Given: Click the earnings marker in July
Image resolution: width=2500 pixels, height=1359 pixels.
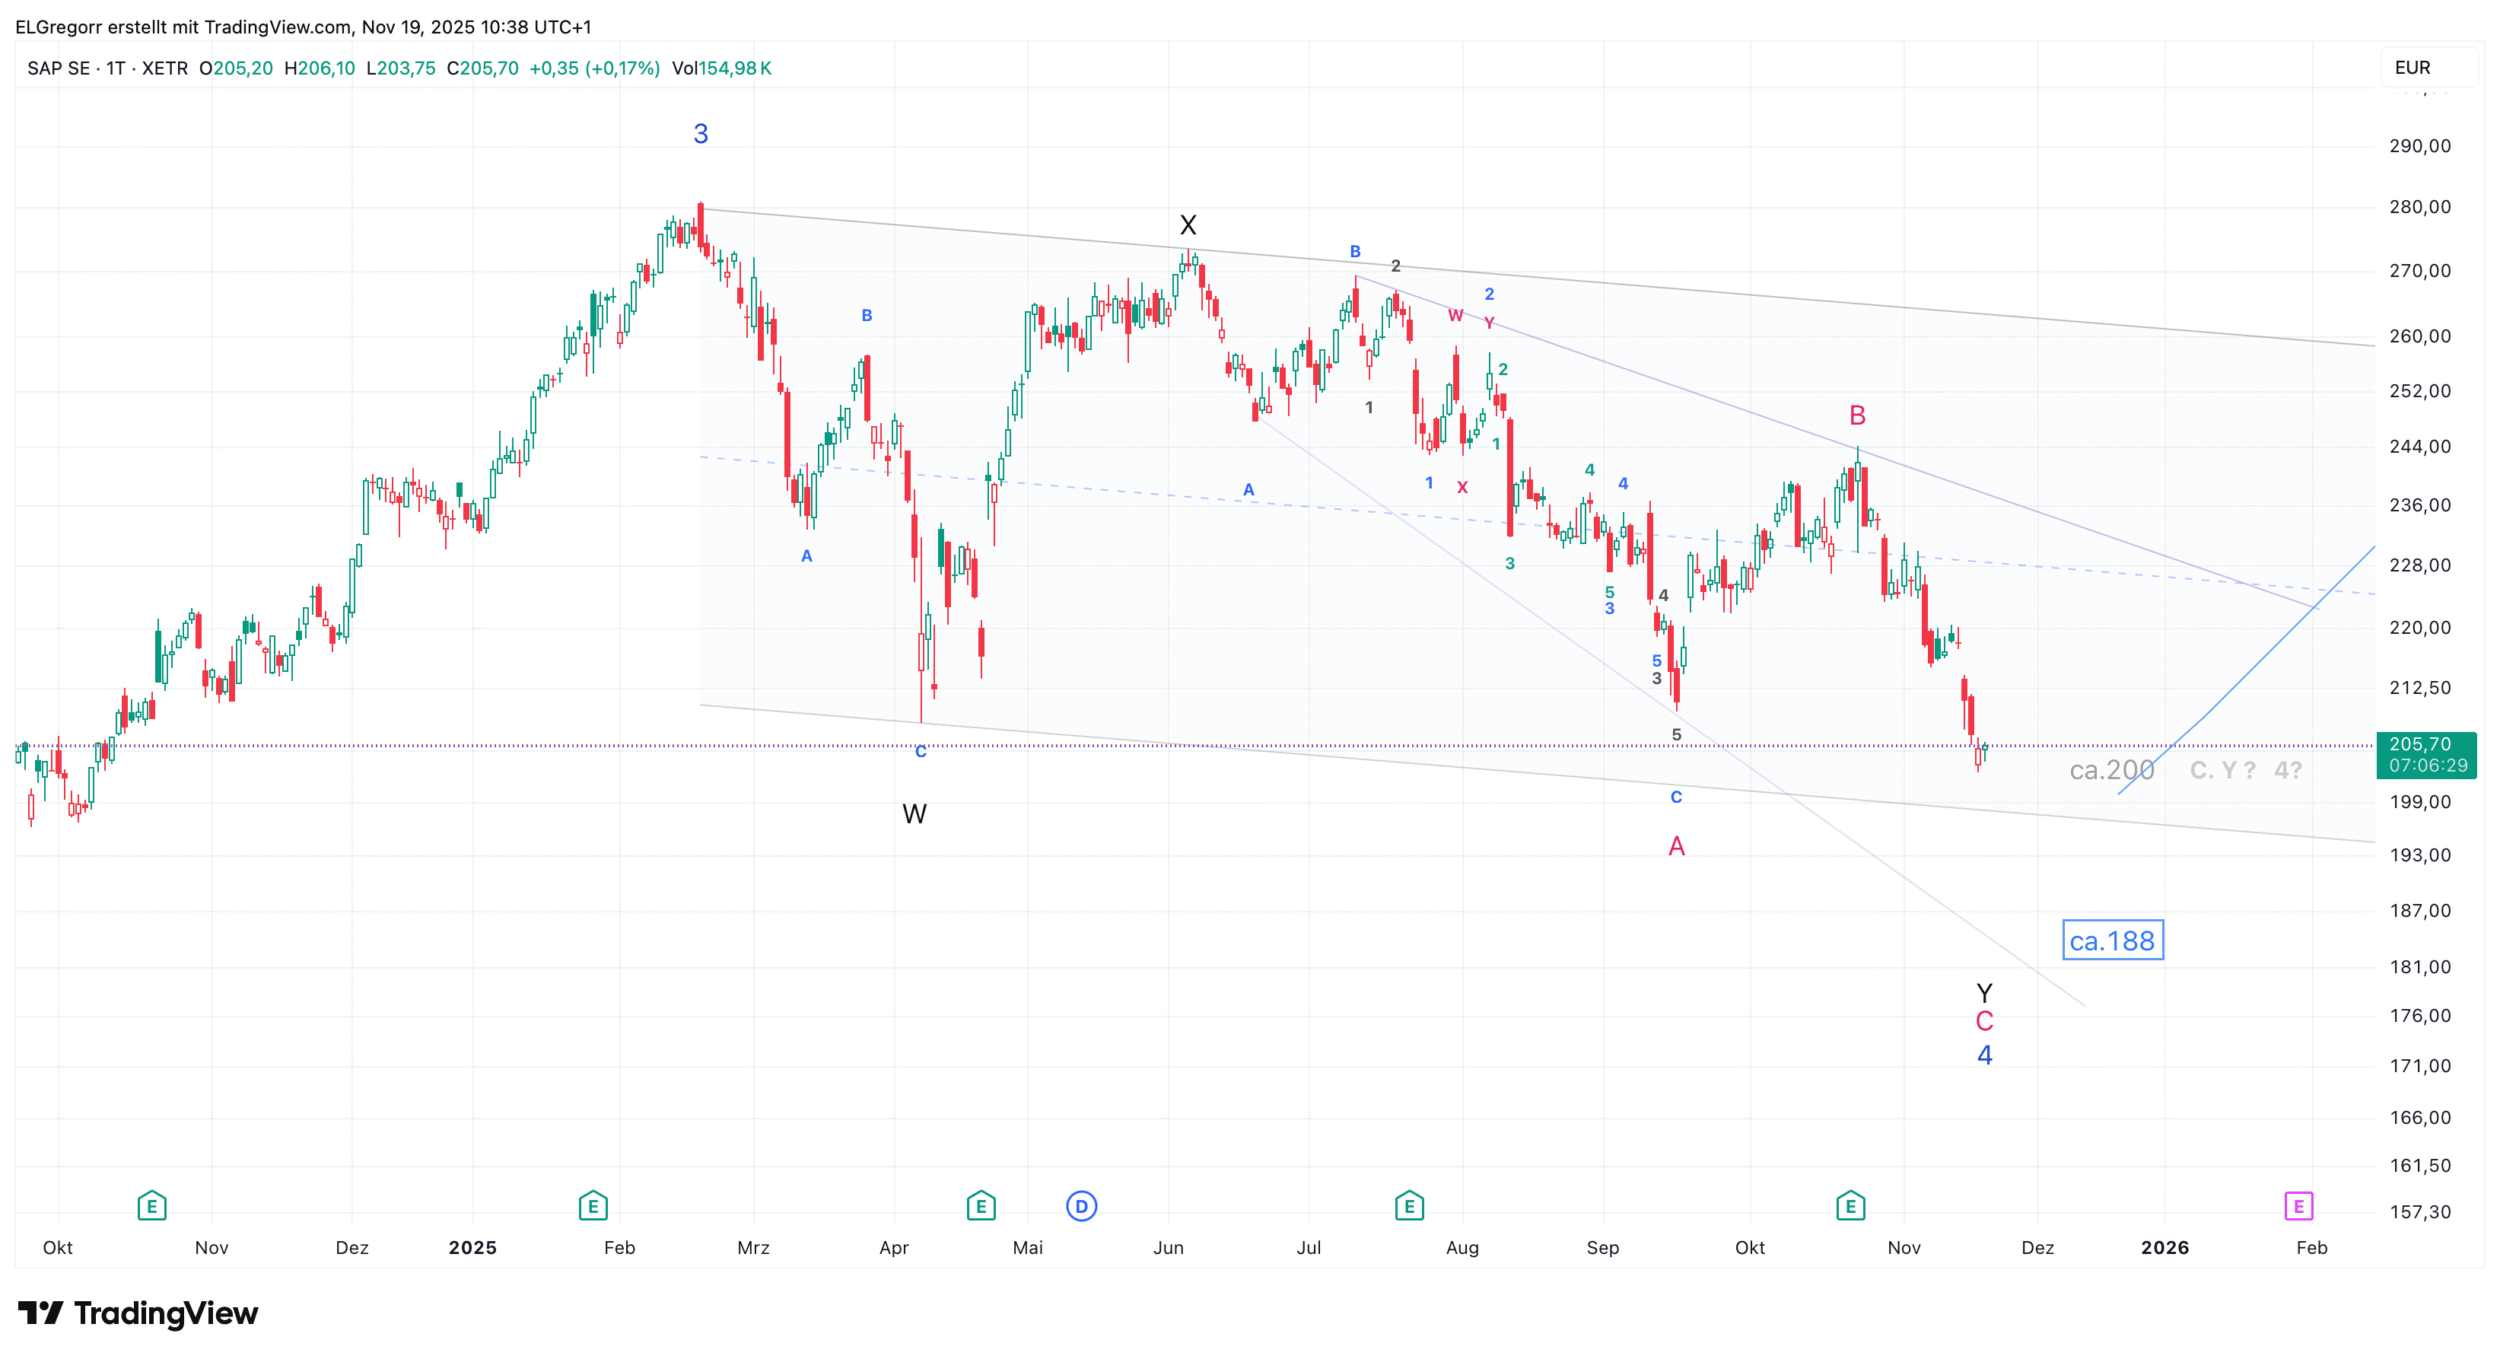Looking at the screenshot, I should (x=1409, y=1206).
